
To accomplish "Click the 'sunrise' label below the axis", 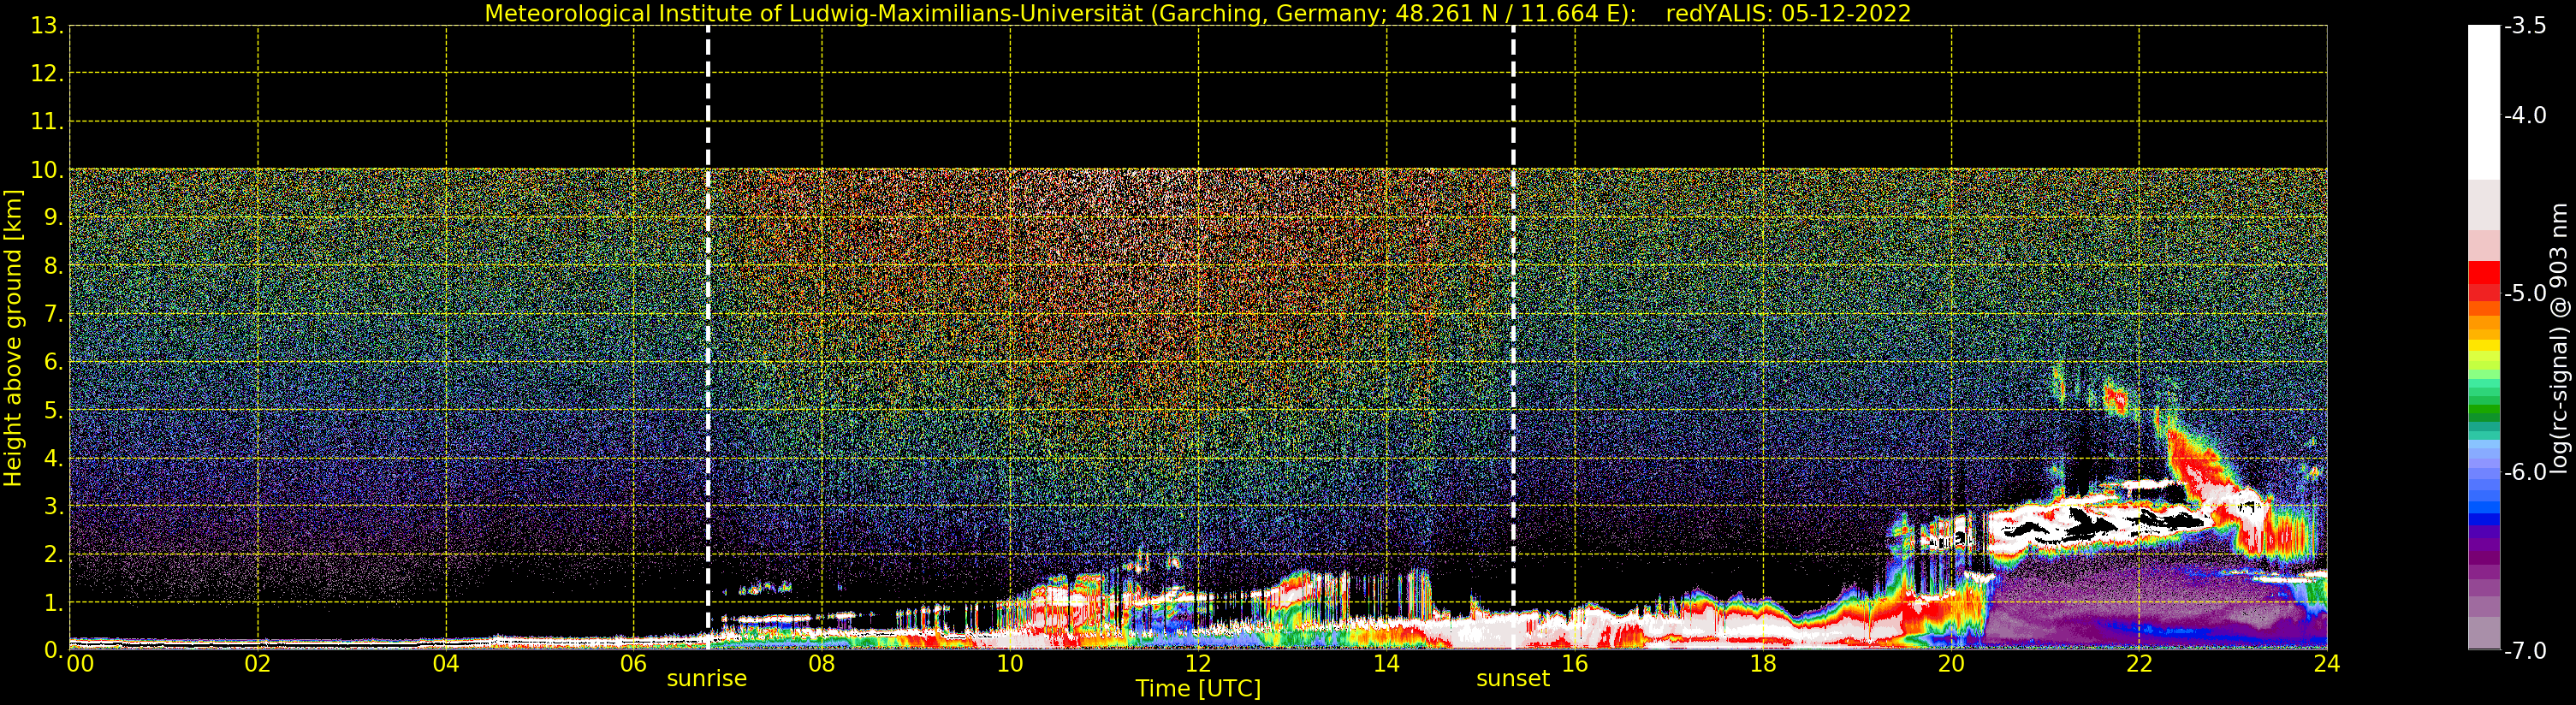I will (x=707, y=679).
